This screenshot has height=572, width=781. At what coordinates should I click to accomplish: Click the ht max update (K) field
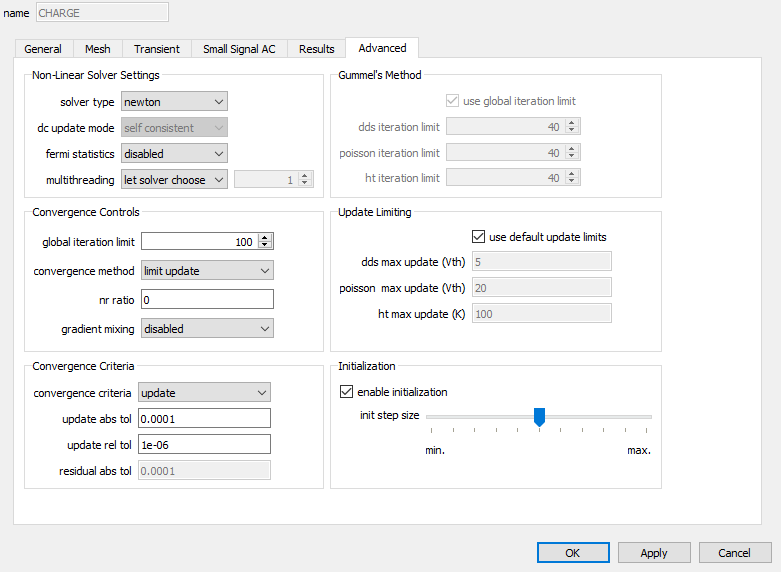pyautogui.click(x=541, y=313)
